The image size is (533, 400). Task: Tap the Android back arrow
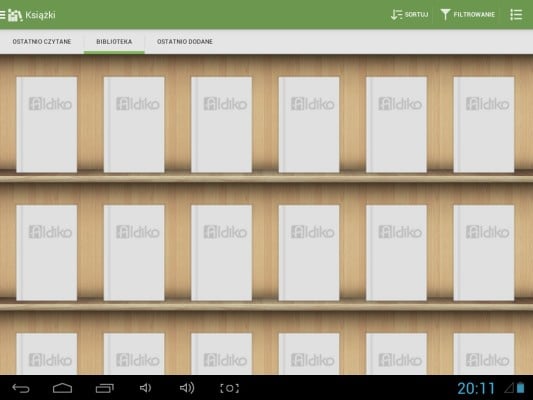pos(21,388)
